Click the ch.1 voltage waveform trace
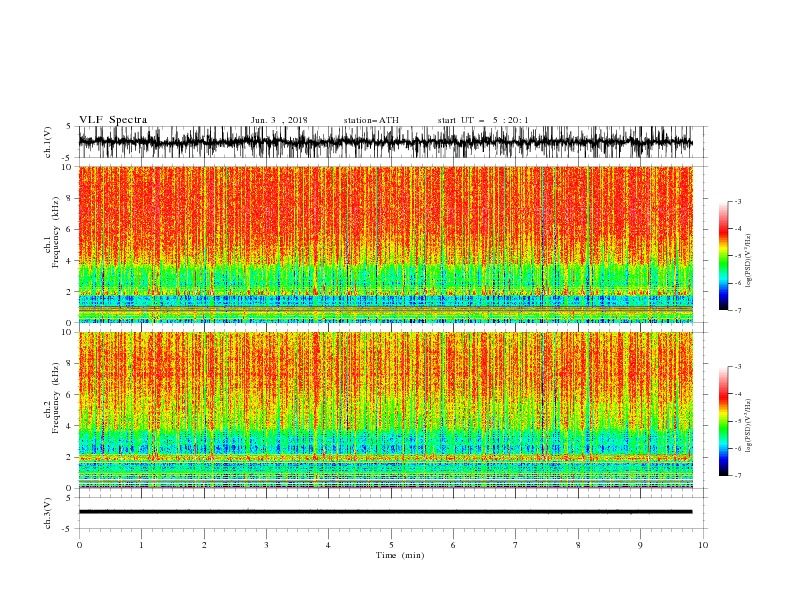Image resolution: width=792 pixels, height=612 pixels. pos(385,142)
